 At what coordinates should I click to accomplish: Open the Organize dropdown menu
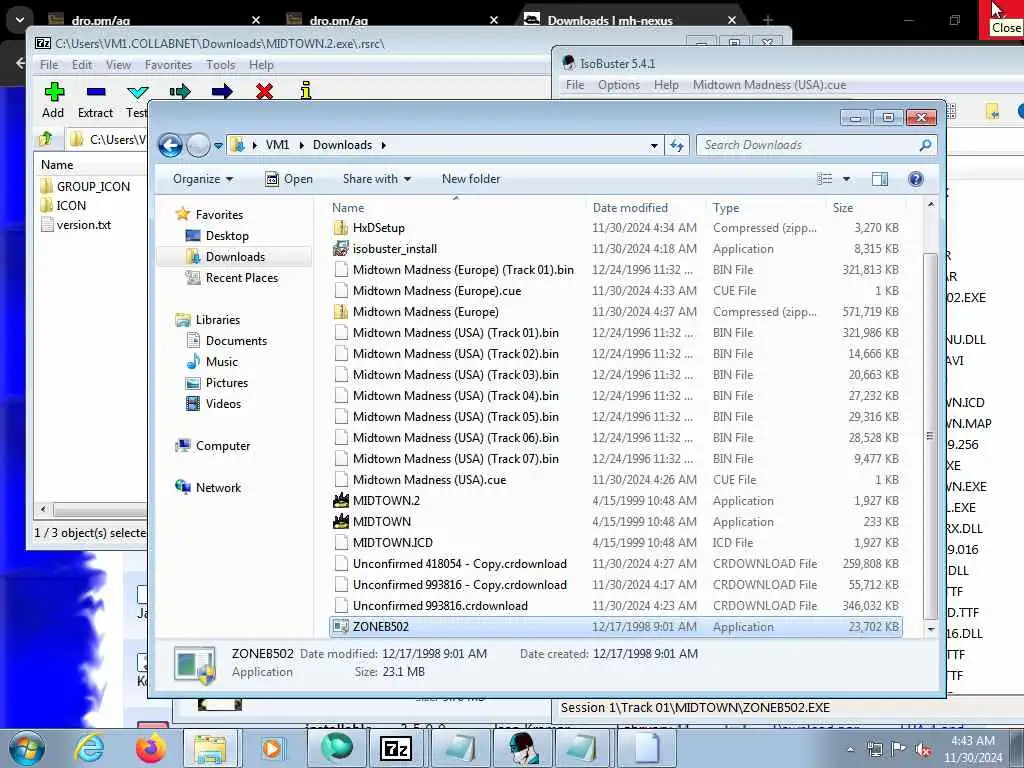[x=203, y=179]
